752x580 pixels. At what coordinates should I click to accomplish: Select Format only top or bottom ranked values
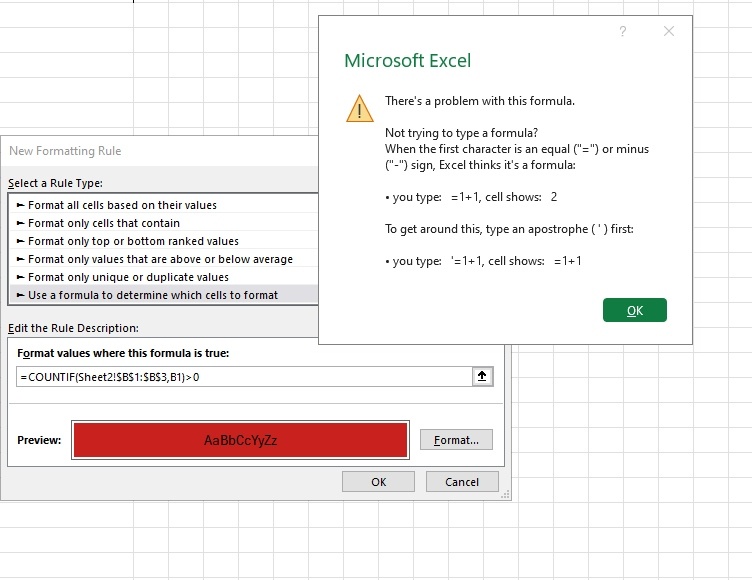164,241
